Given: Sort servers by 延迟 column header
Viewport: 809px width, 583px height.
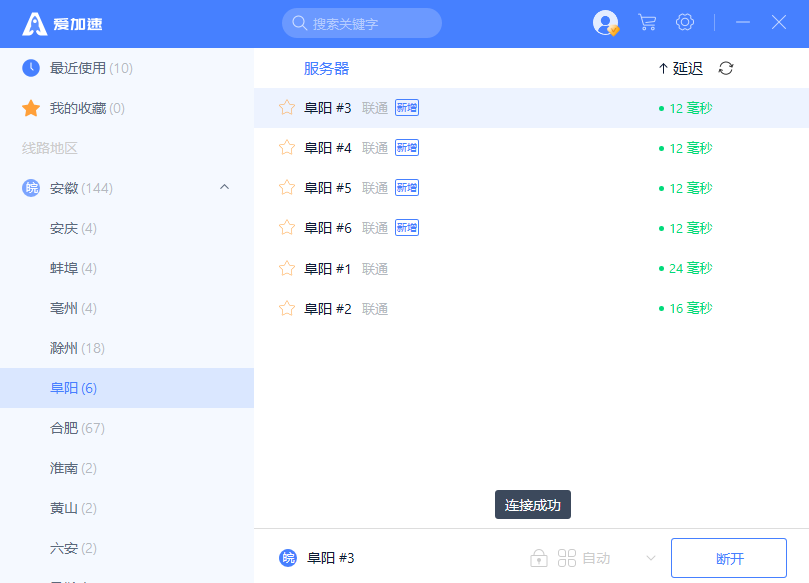Looking at the screenshot, I should coord(681,68).
